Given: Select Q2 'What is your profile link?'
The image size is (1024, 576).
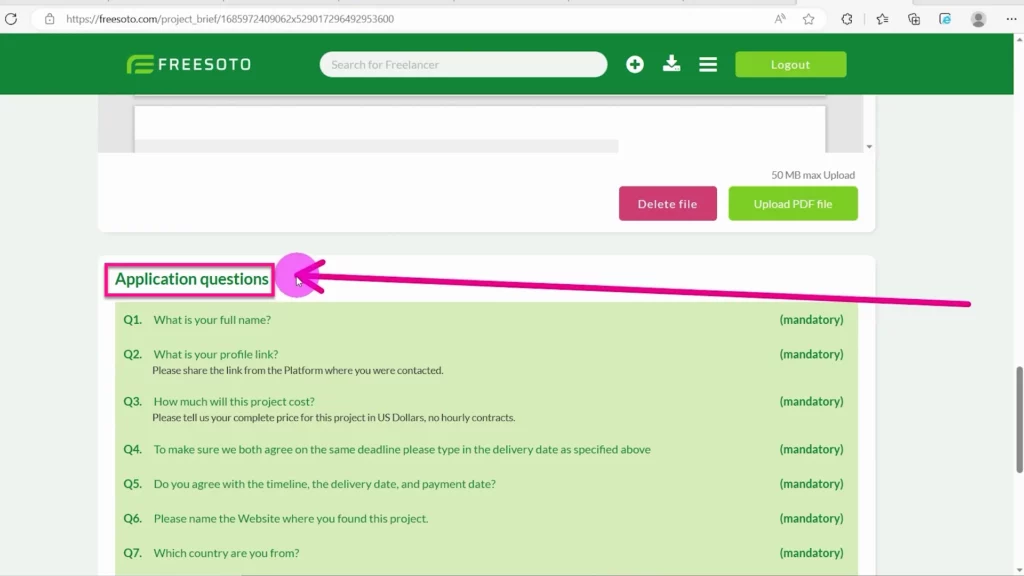Looking at the screenshot, I should 216,354.
